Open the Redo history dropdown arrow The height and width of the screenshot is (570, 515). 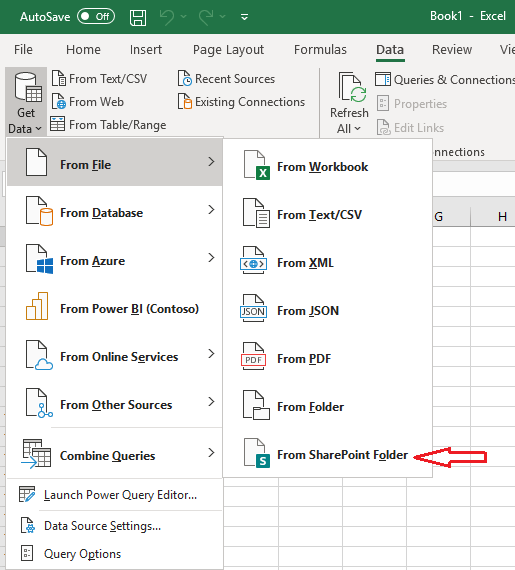(x=223, y=17)
